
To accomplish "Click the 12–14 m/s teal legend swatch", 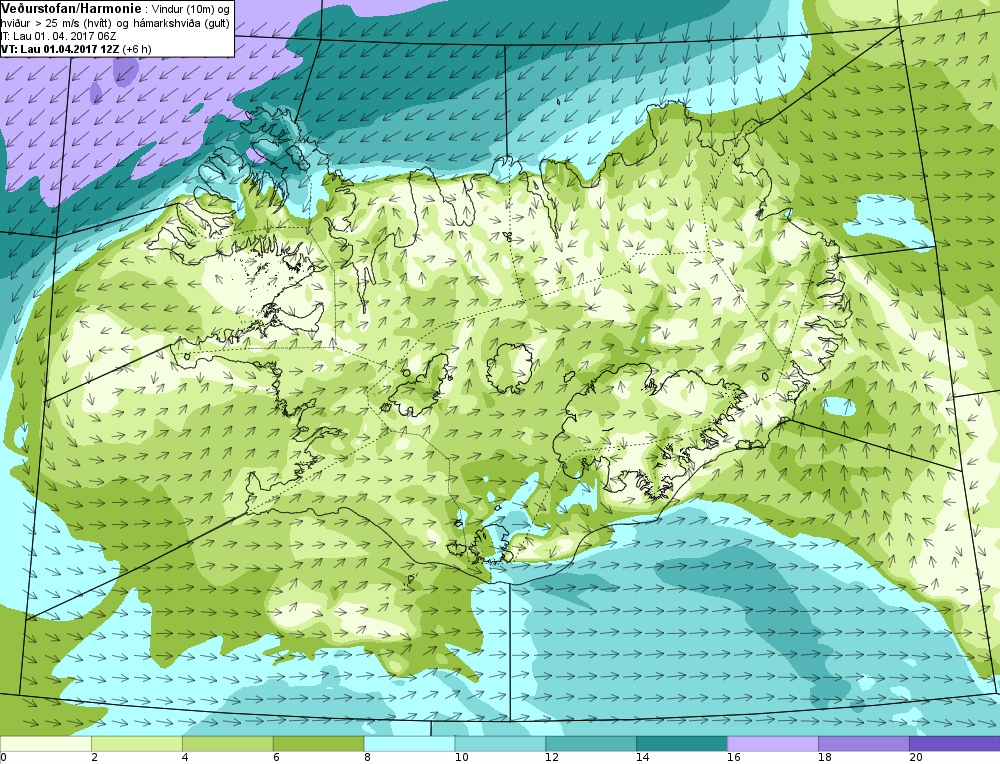I will (x=591, y=744).
